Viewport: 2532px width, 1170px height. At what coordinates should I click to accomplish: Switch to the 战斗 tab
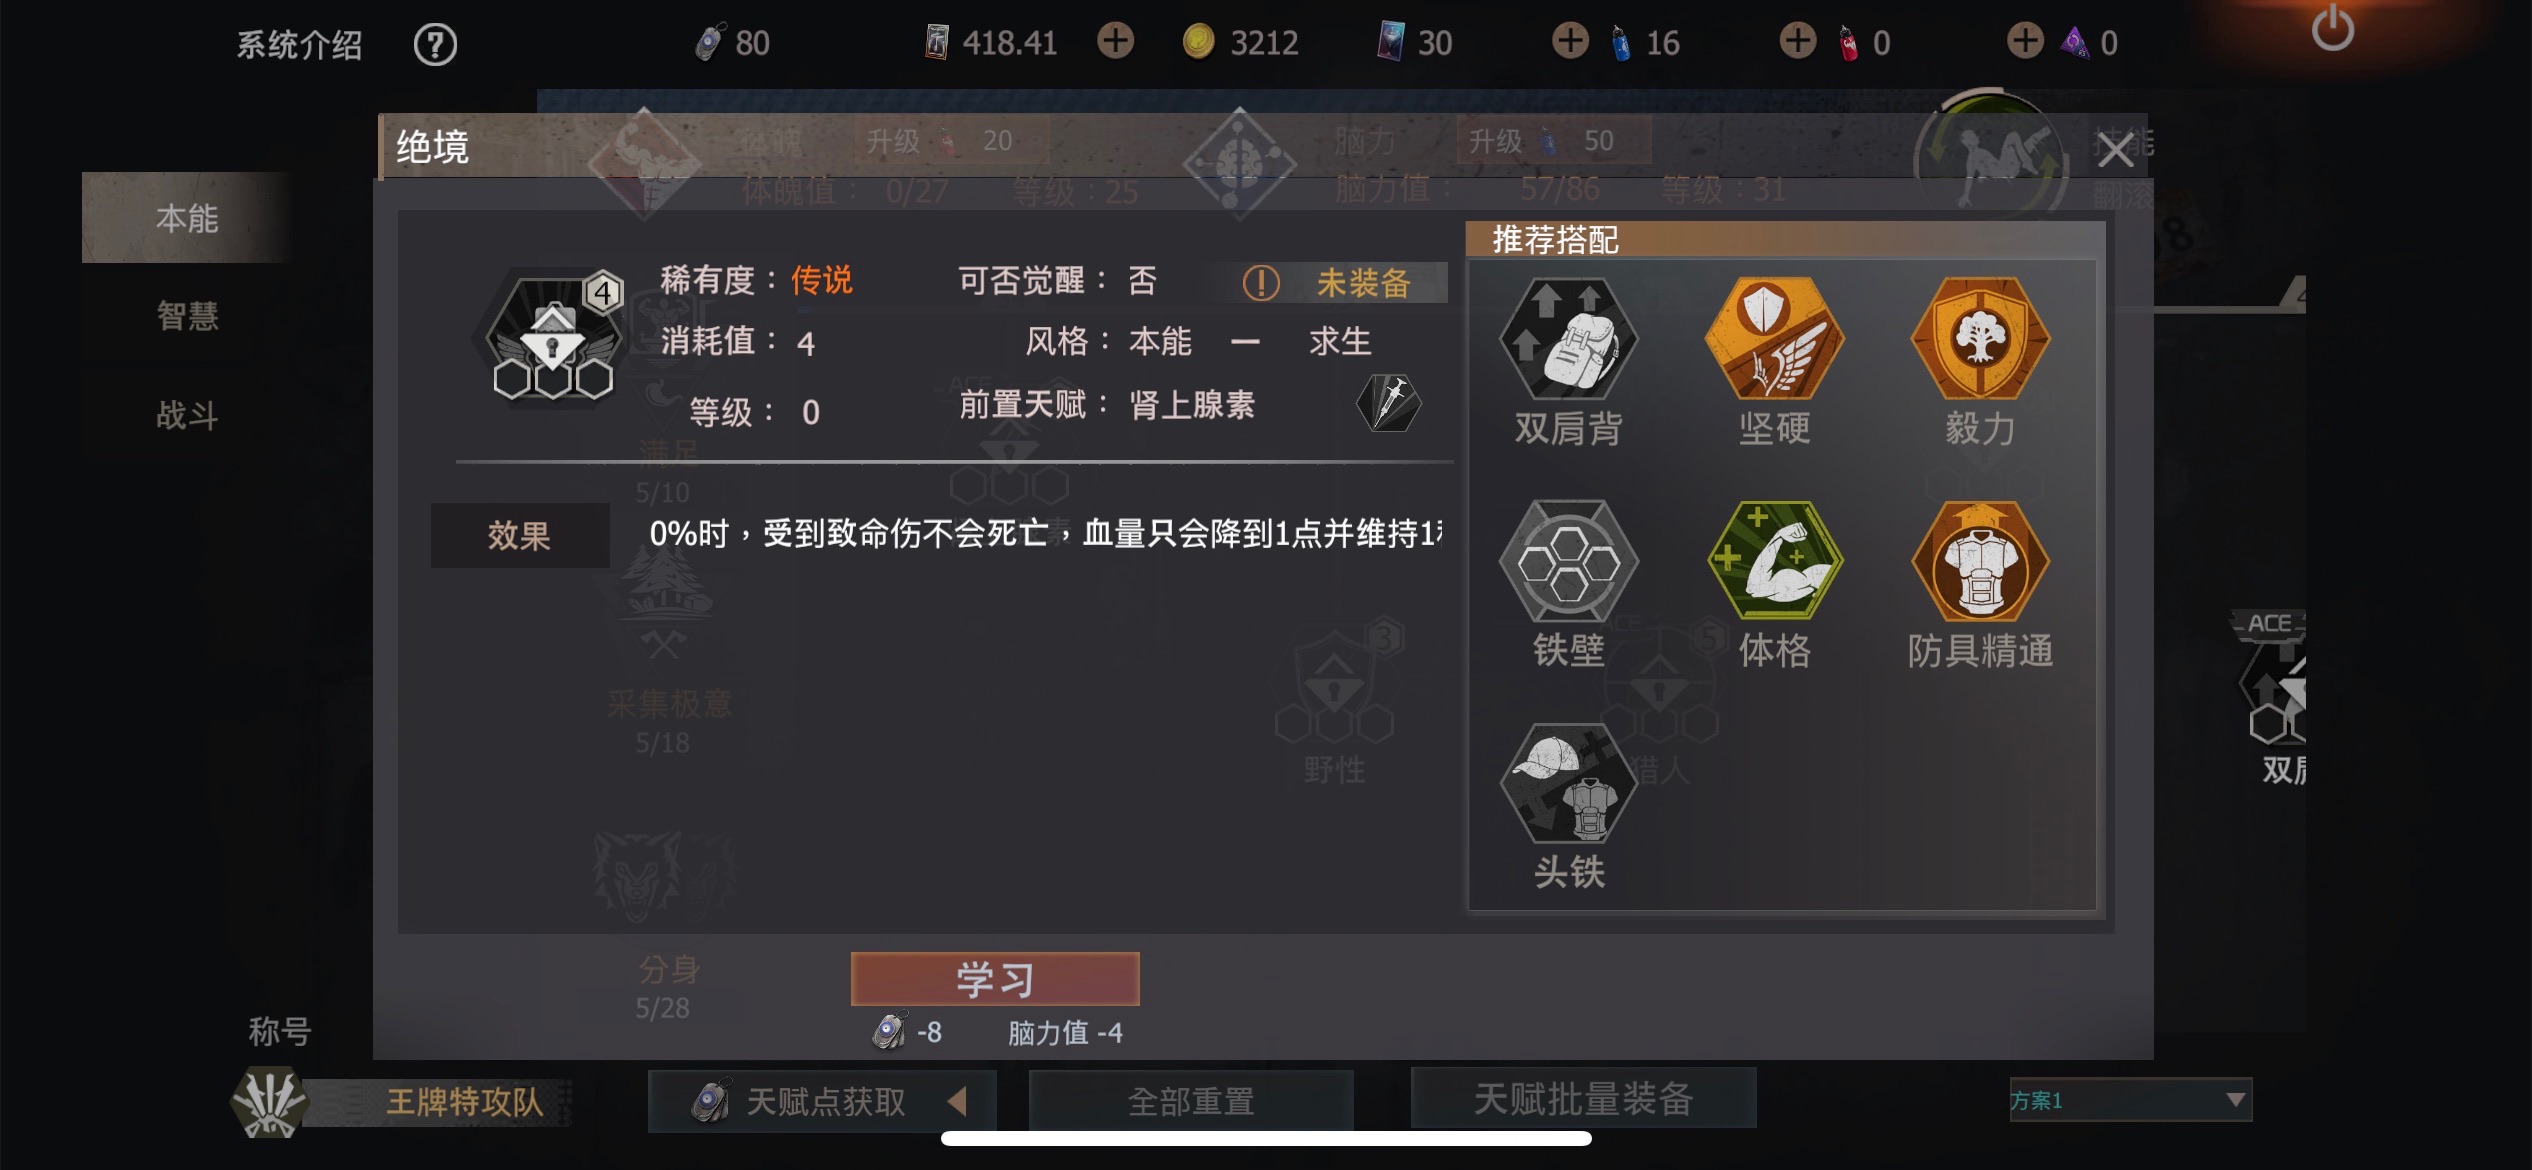(x=187, y=414)
